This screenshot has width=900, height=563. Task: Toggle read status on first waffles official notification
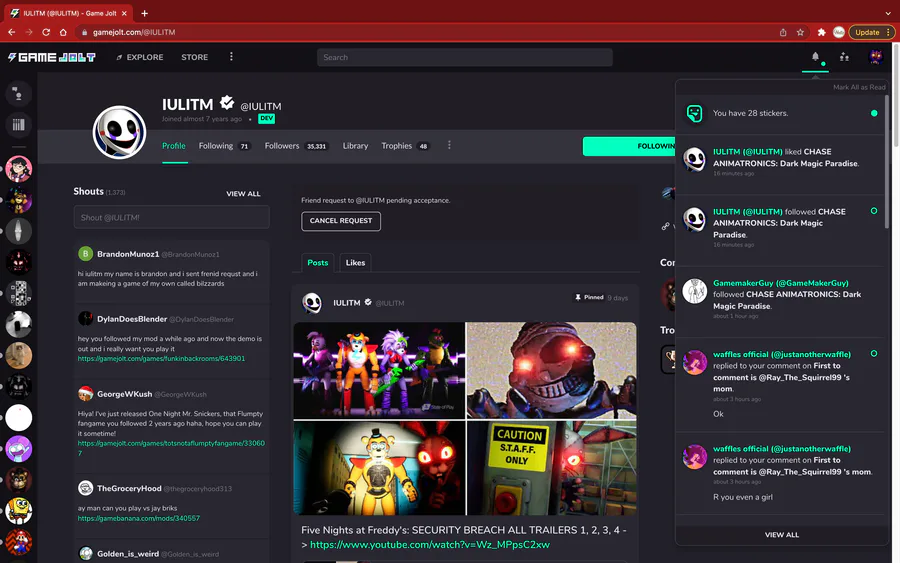[874, 354]
